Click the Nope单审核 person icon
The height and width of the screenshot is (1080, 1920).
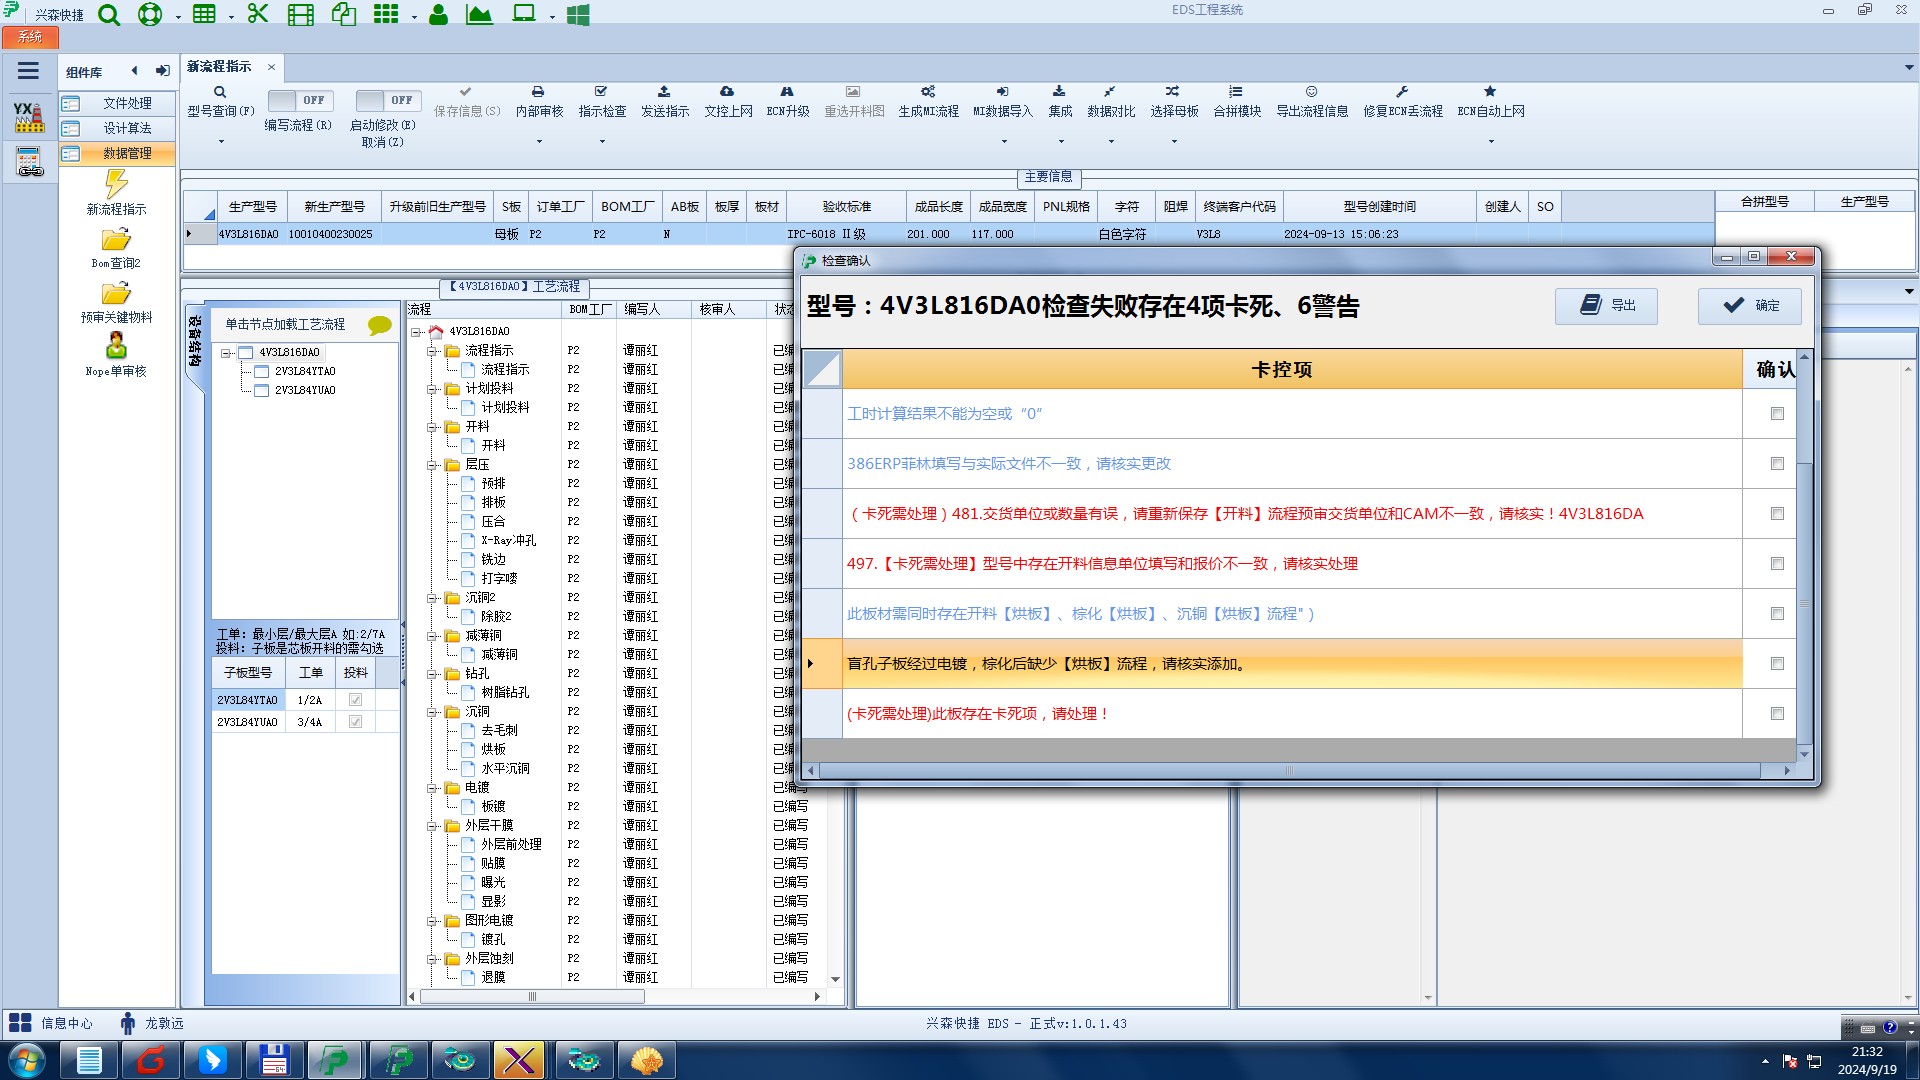[116, 346]
